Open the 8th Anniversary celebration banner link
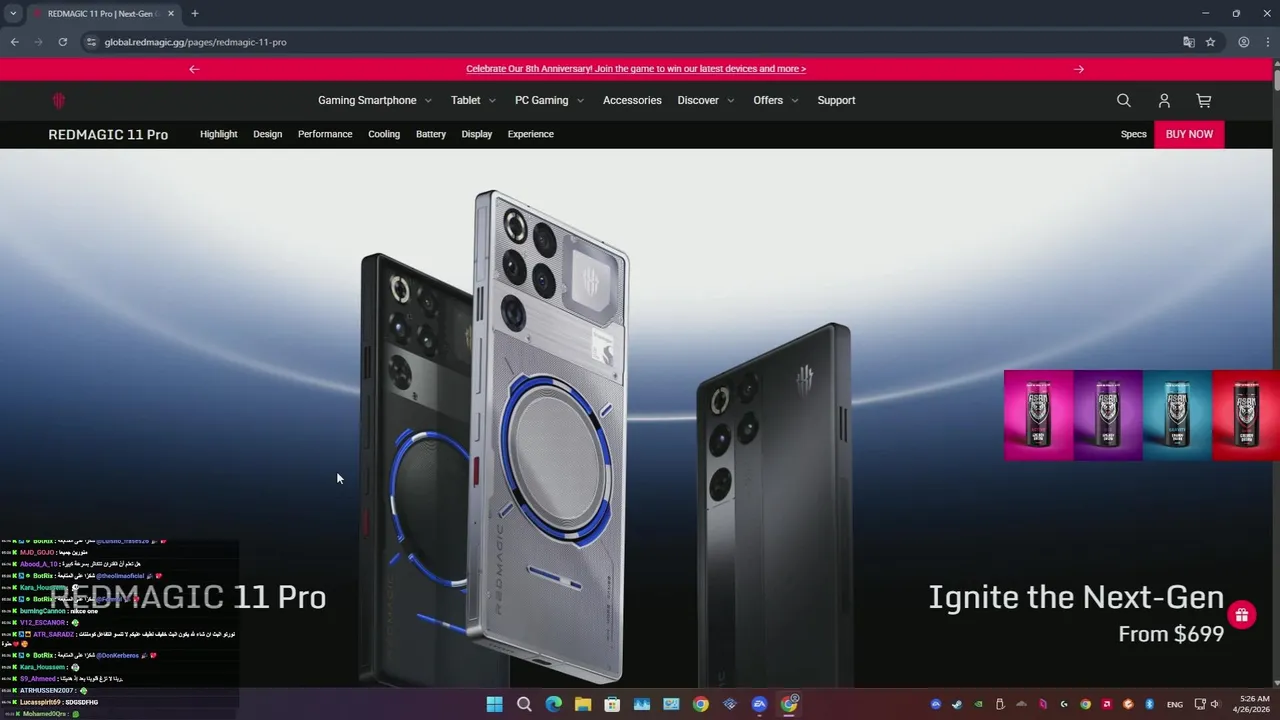Viewport: 1280px width, 720px height. click(636, 69)
